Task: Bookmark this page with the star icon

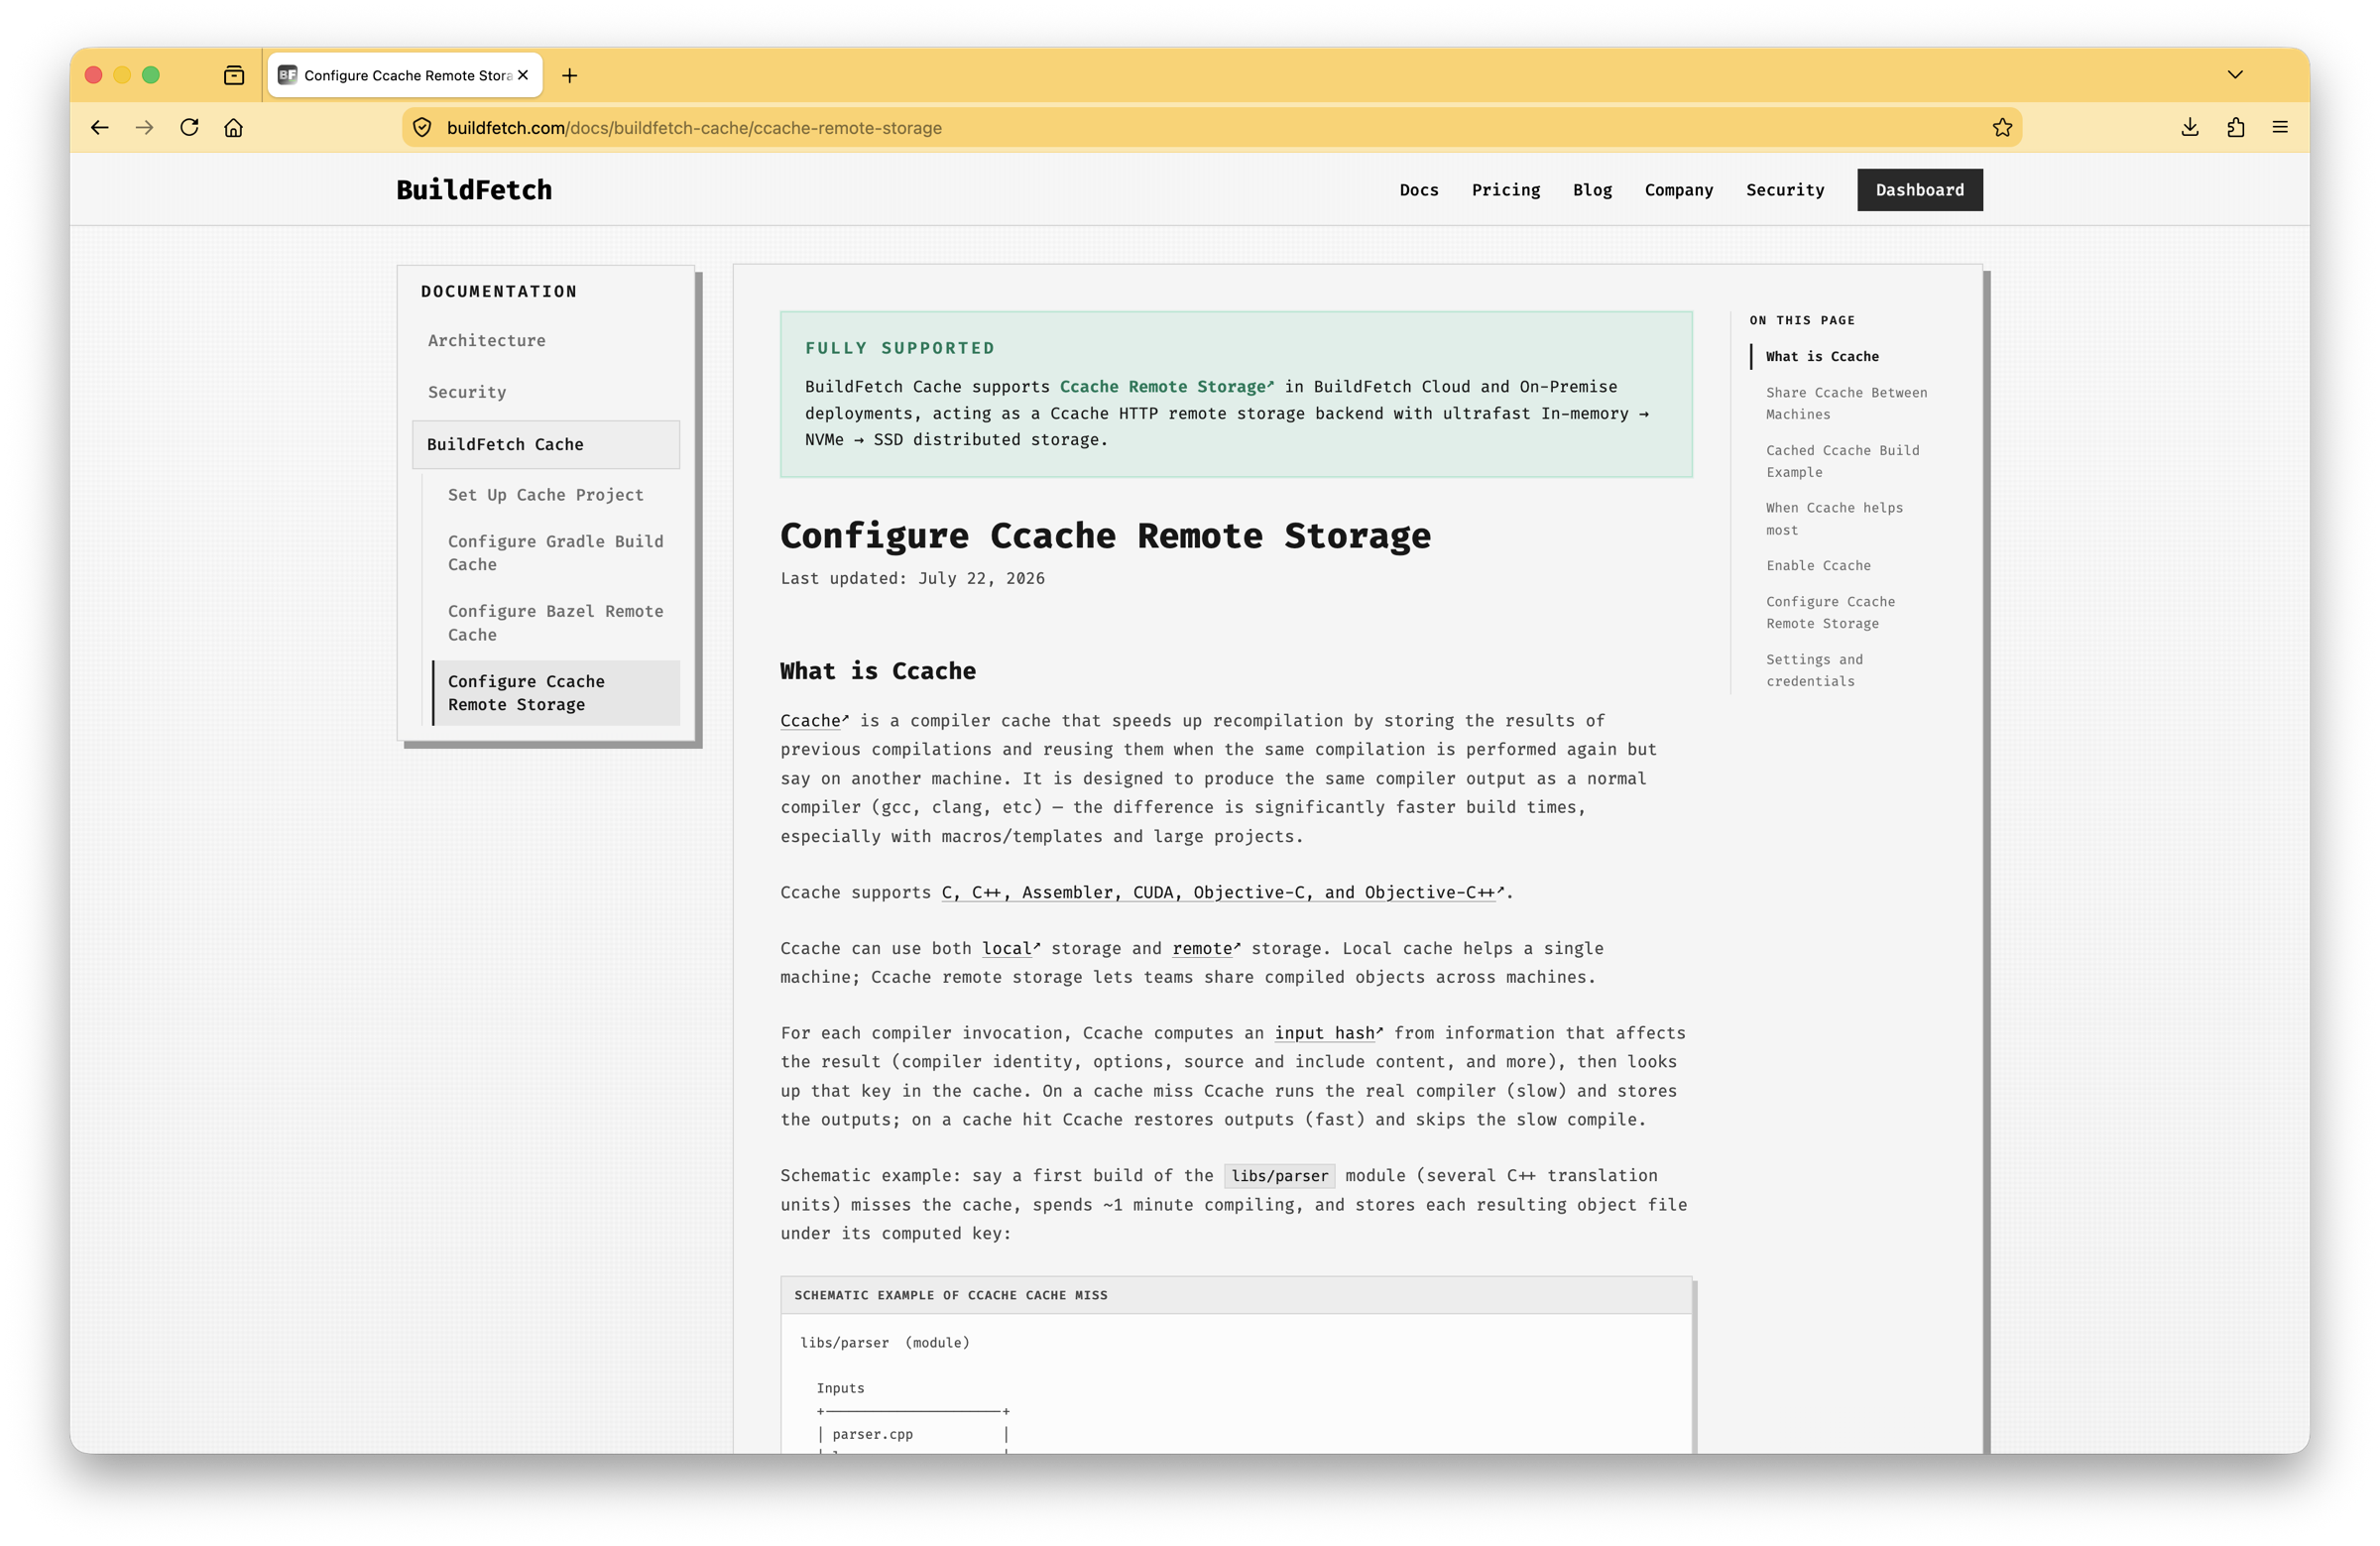Action: pyautogui.click(x=2002, y=127)
